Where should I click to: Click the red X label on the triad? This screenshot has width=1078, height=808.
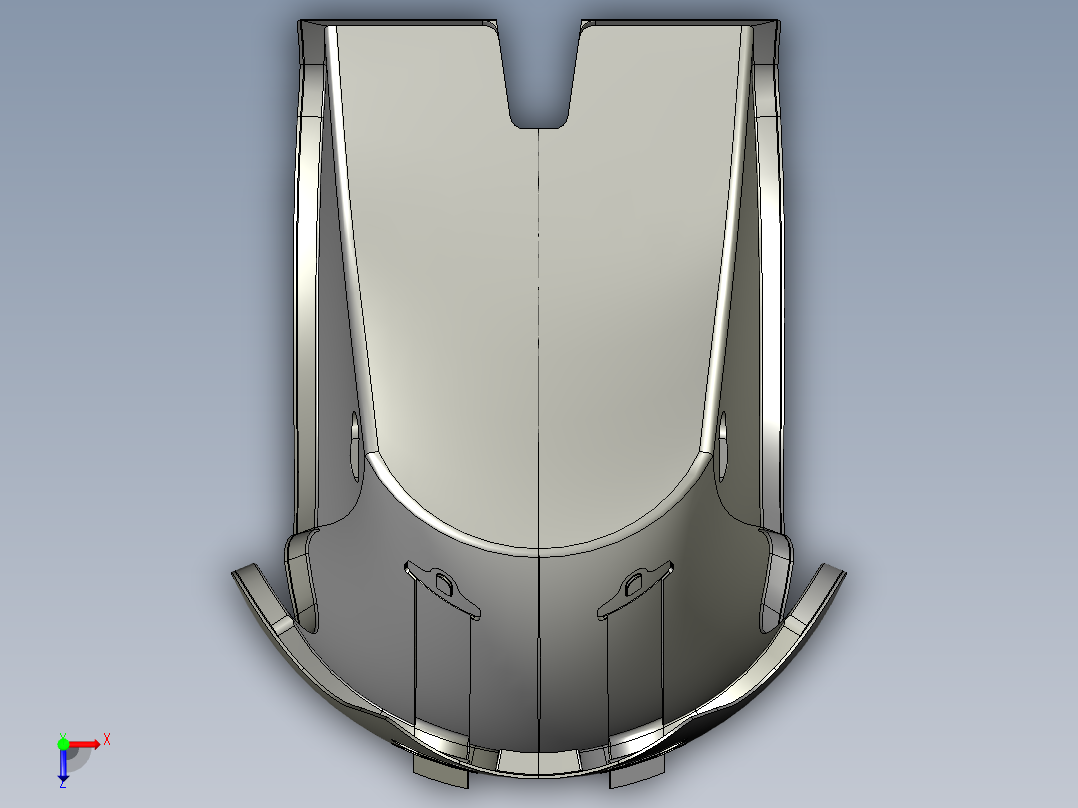(x=107, y=738)
